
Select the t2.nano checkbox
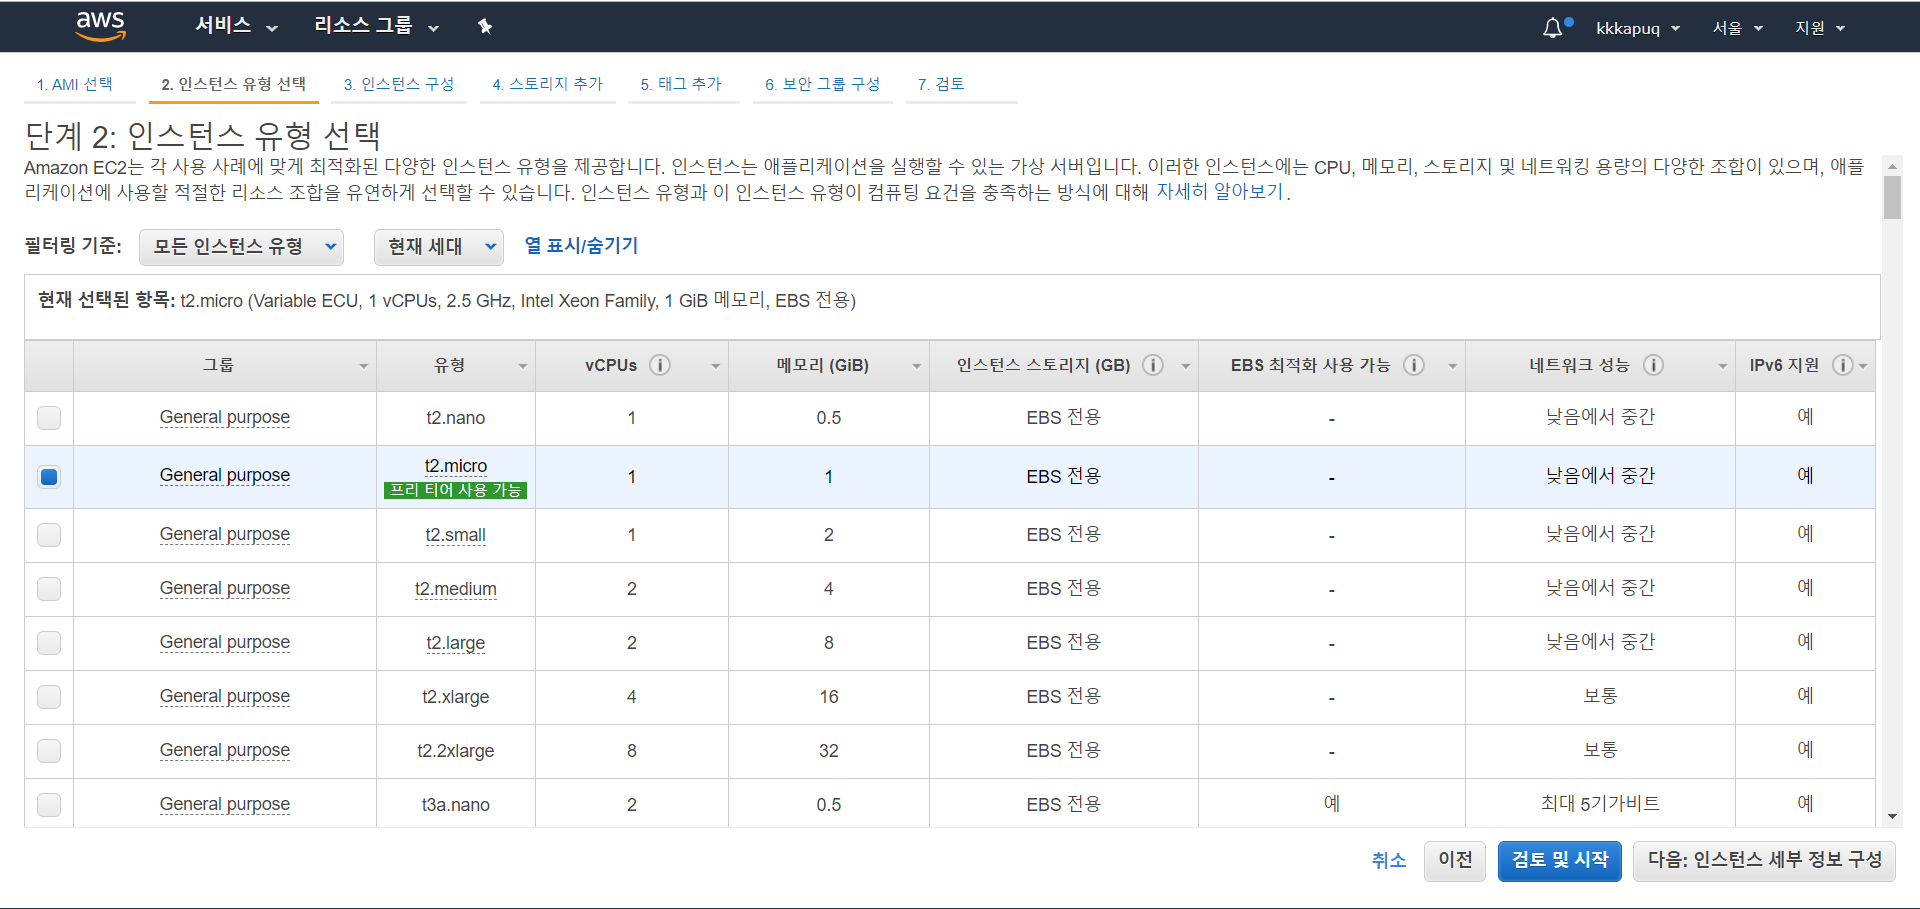(x=49, y=418)
